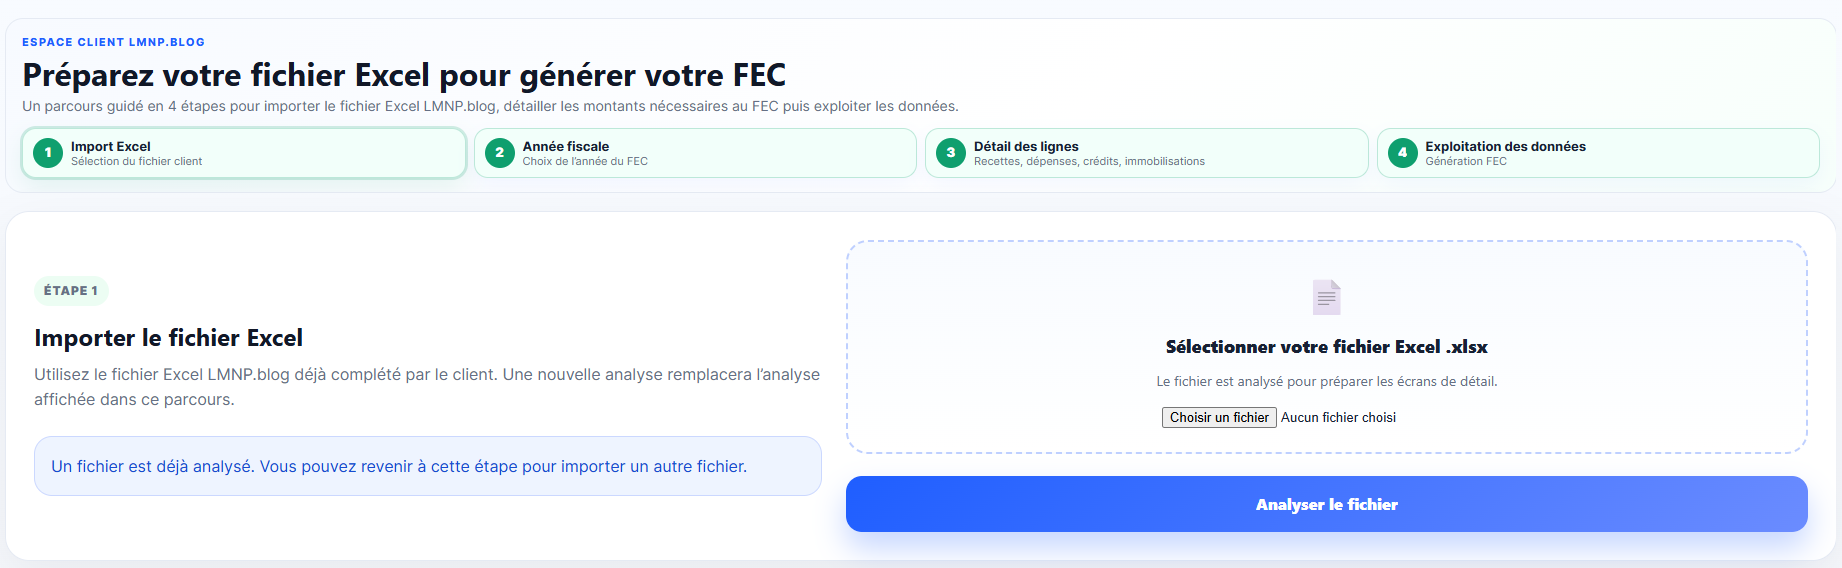Click the blue already-analyzed info banner
The width and height of the screenshot is (1842, 568).
point(428,466)
